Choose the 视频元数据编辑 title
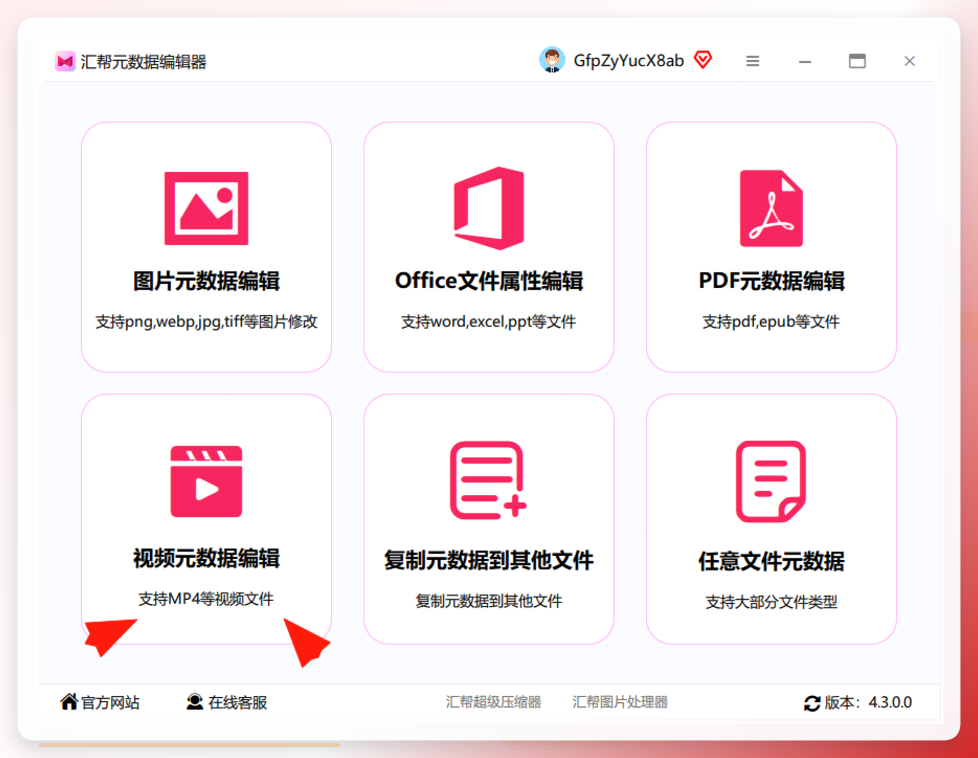This screenshot has height=758, width=978. tap(206, 558)
